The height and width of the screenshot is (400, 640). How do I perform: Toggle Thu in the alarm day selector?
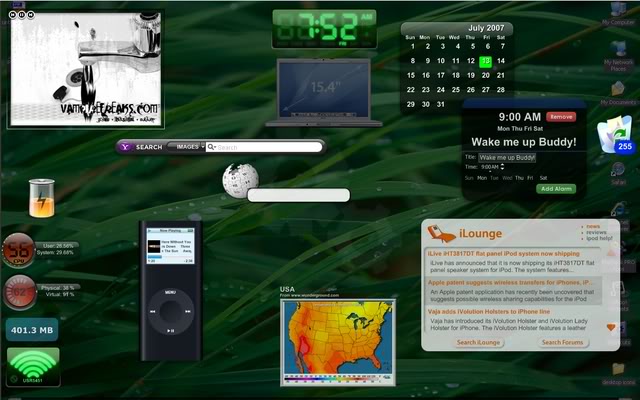(519, 178)
